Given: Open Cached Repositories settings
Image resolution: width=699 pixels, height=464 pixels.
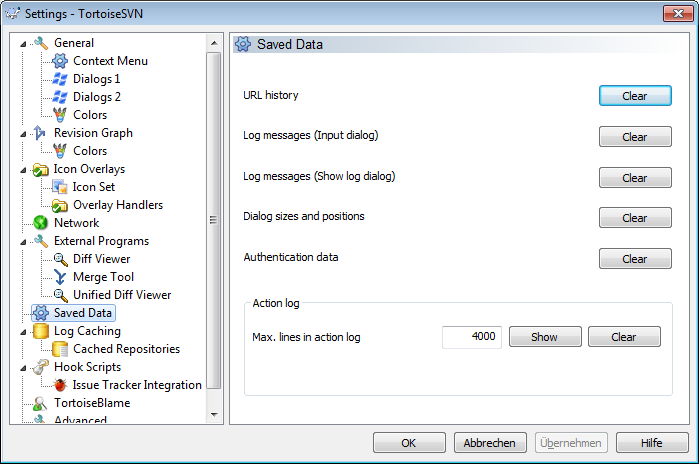Looking at the screenshot, I should pyautogui.click(x=126, y=349).
